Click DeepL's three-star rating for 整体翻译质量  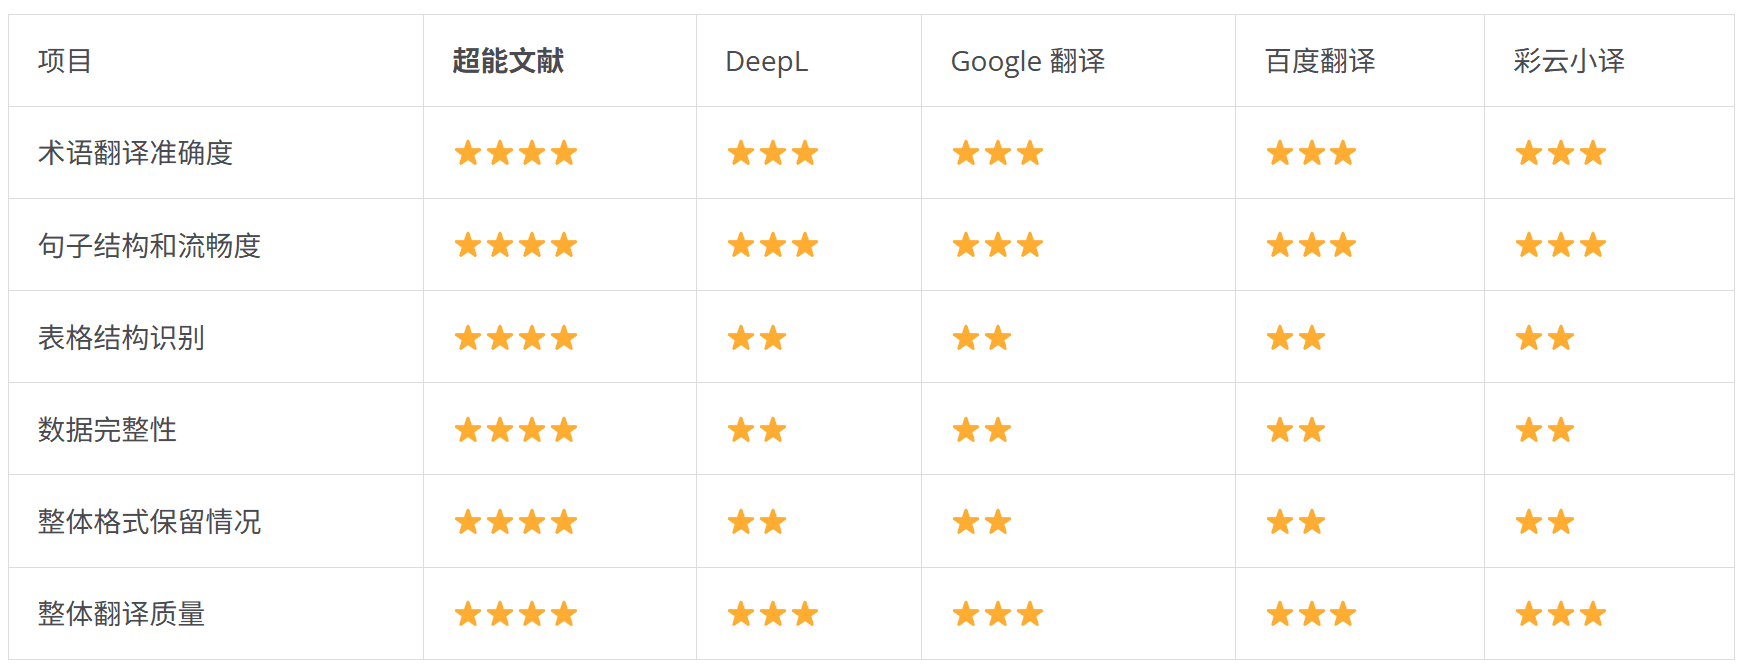tap(773, 614)
